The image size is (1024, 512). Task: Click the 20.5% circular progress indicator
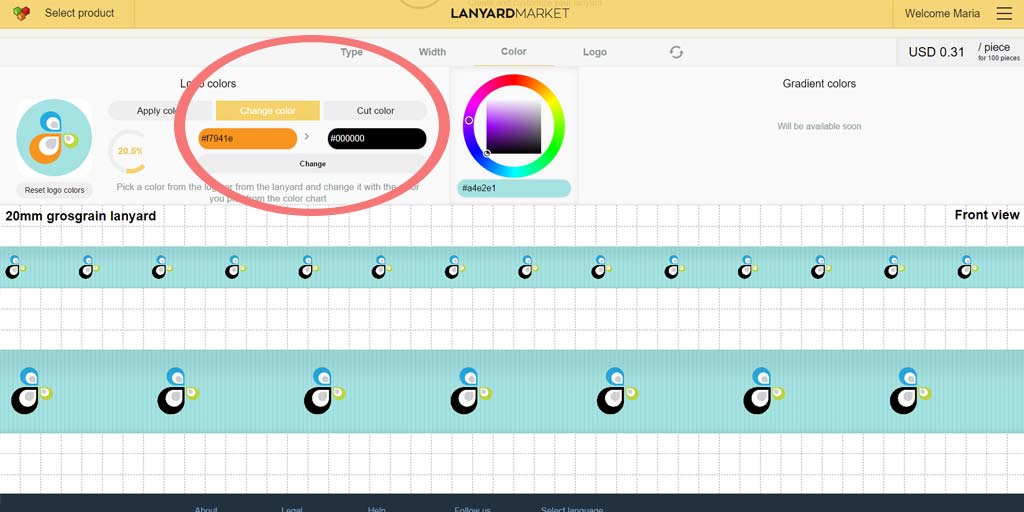click(x=129, y=151)
